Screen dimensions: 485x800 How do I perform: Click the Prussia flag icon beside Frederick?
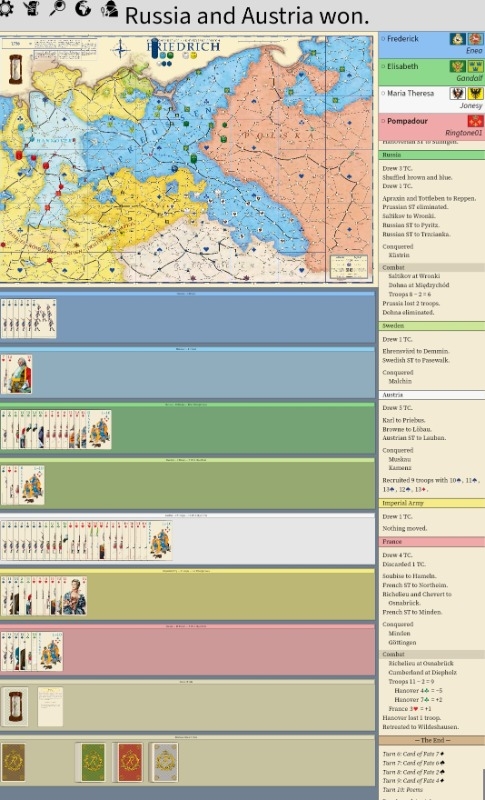pyautogui.click(x=457, y=39)
